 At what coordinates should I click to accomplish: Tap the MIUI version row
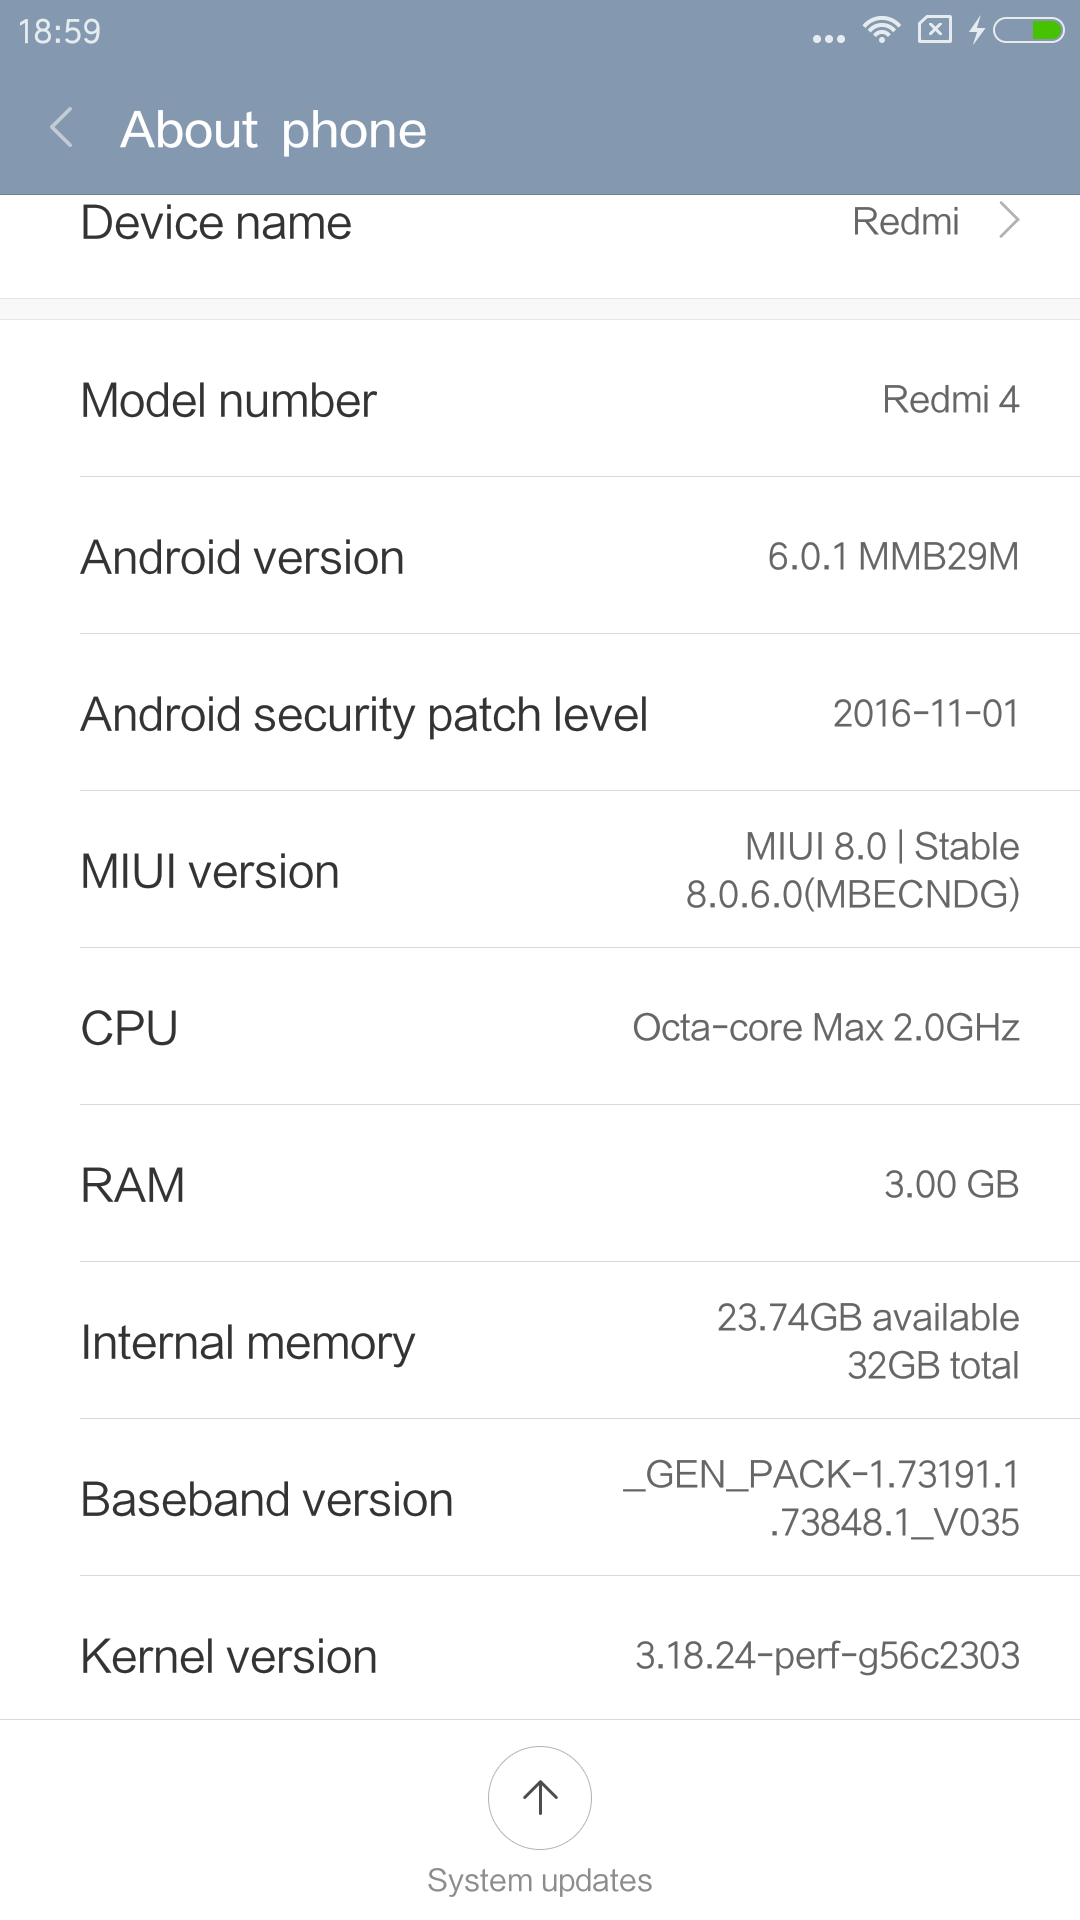(x=540, y=871)
